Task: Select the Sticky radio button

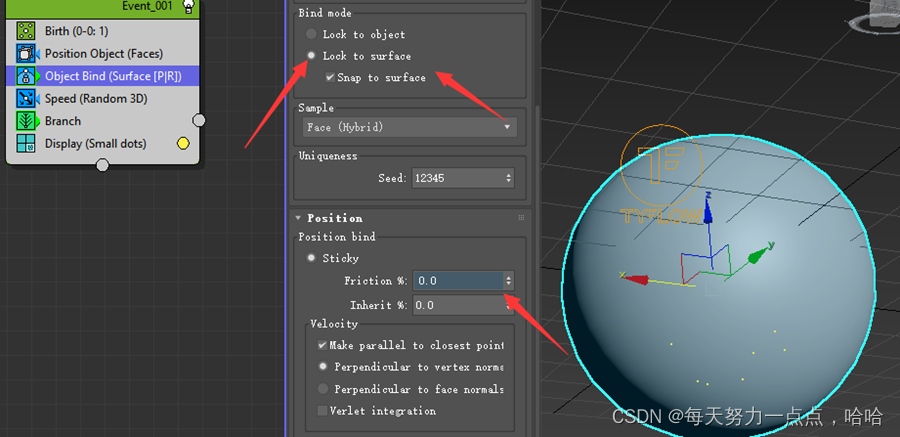Action: [x=311, y=258]
